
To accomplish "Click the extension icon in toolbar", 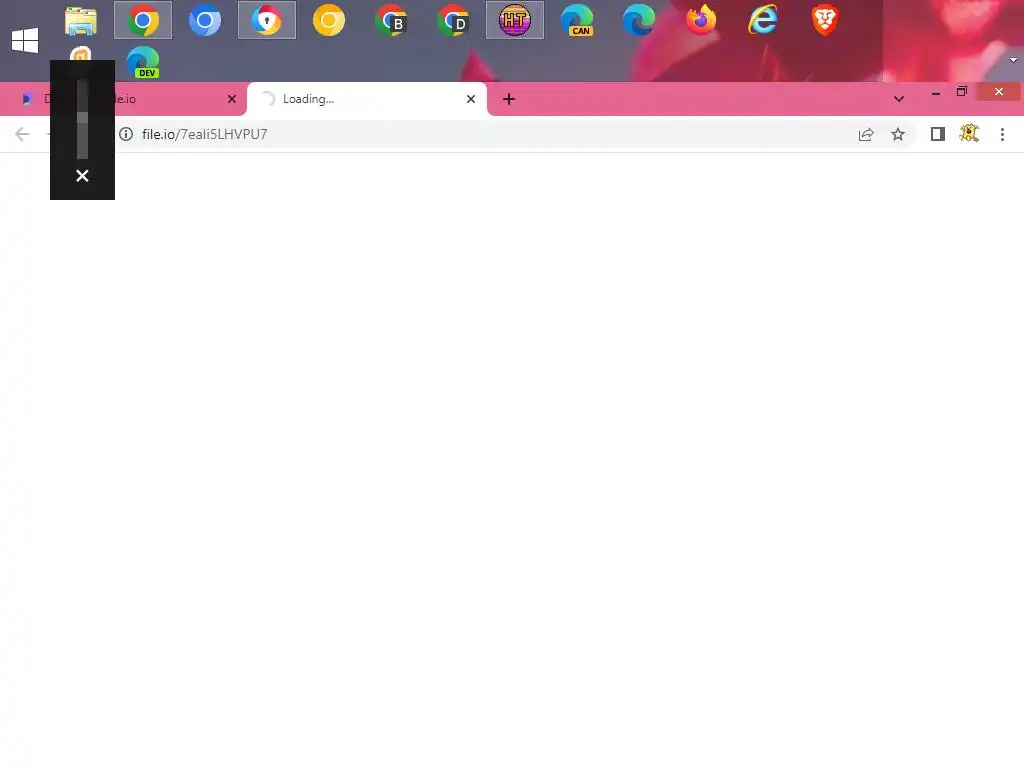I will [x=969, y=134].
